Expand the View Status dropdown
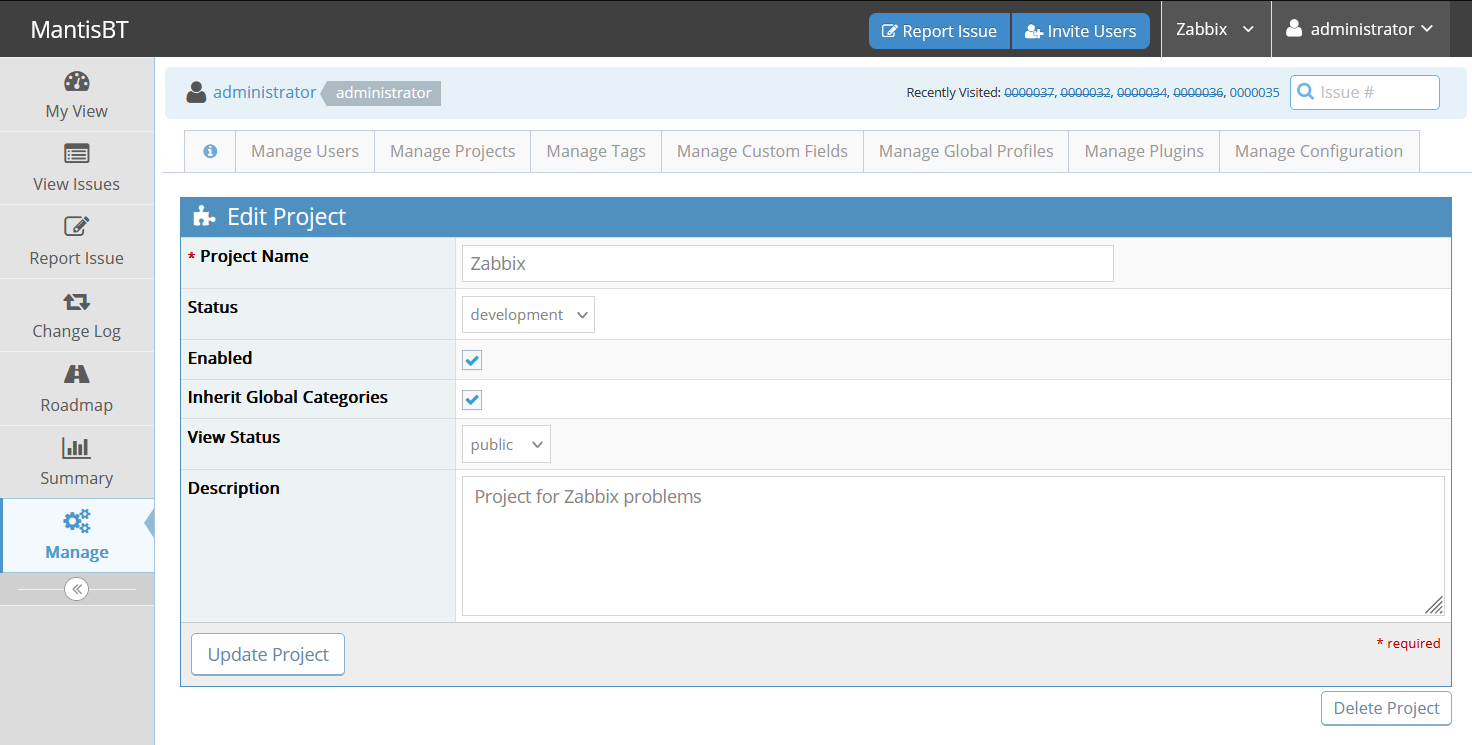The height and width of the screenshot is (745, 1472). 506,445
